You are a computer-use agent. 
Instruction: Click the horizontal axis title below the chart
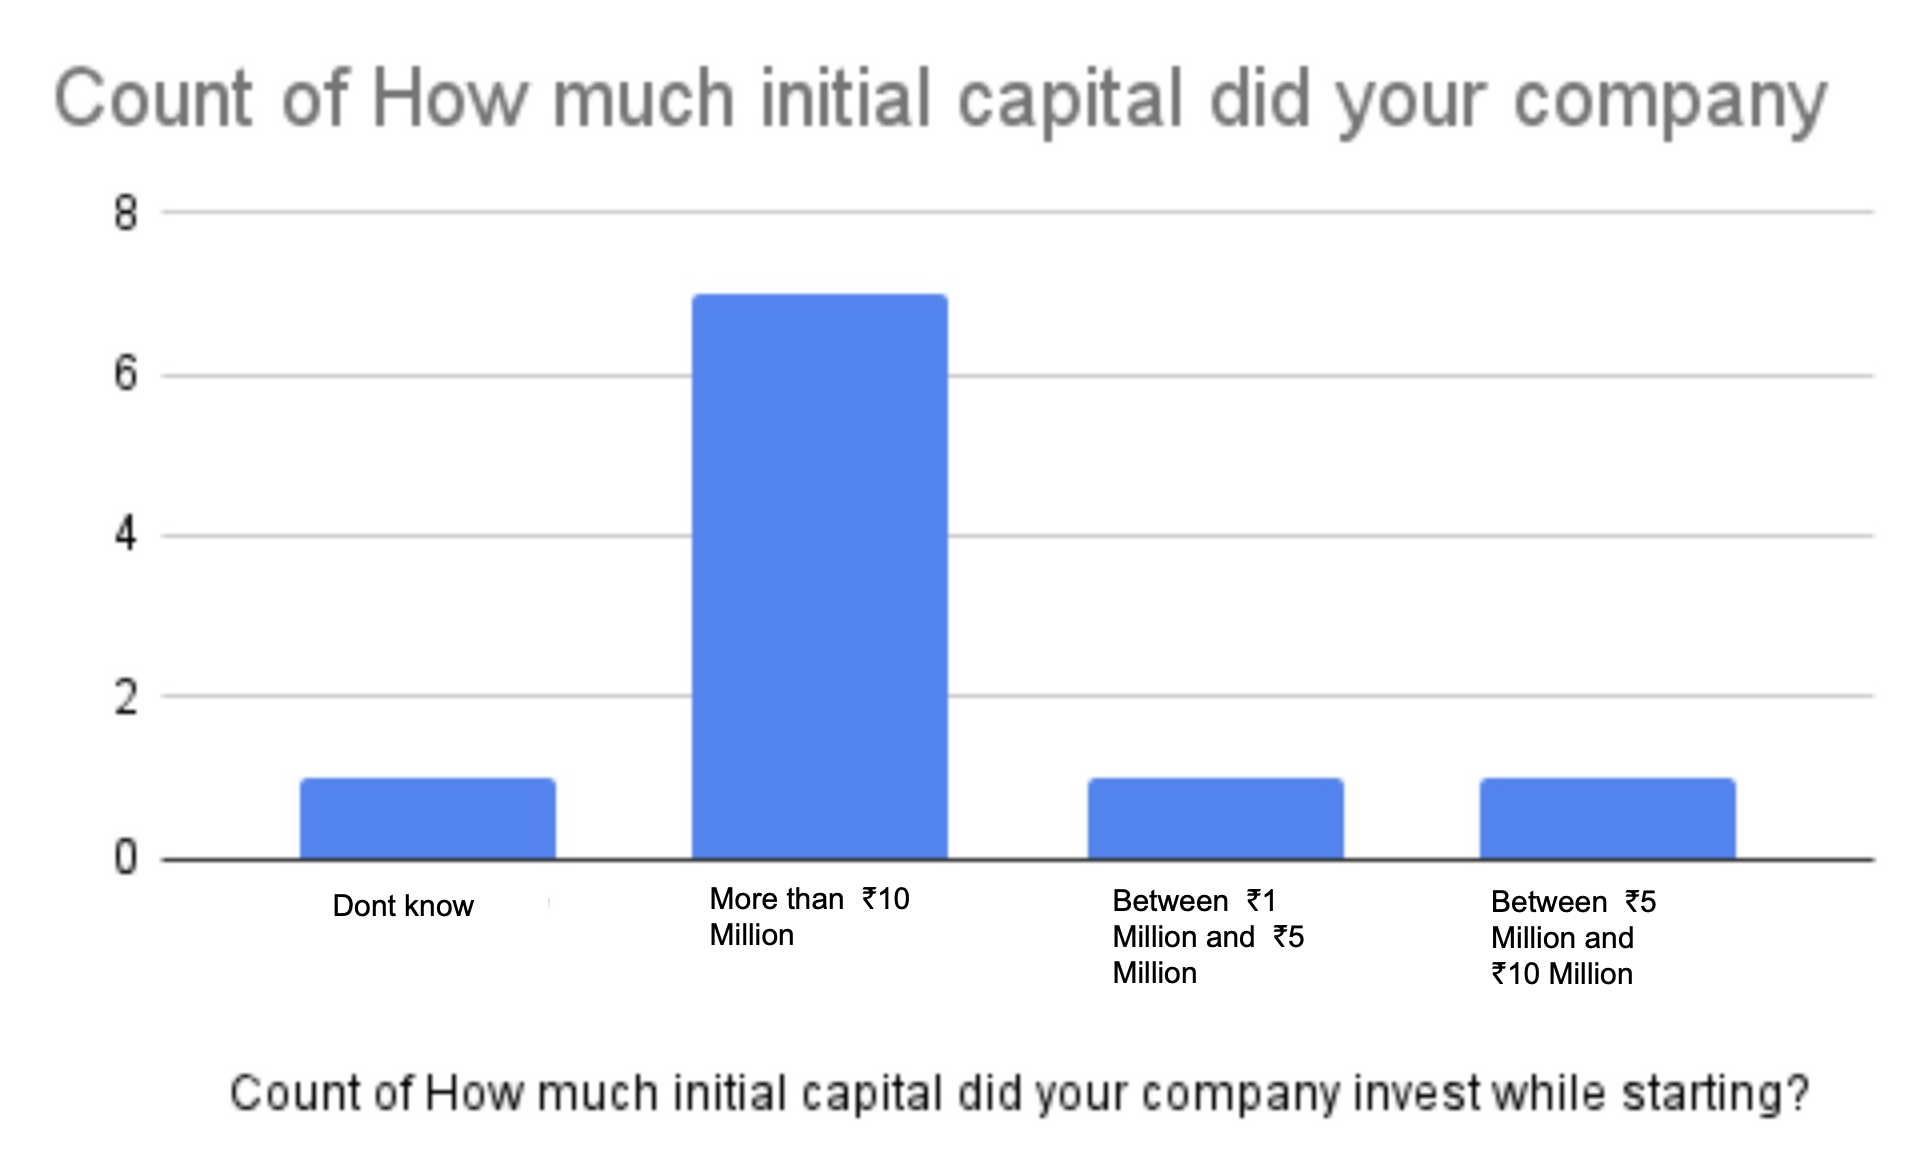pos(1019,1093)
